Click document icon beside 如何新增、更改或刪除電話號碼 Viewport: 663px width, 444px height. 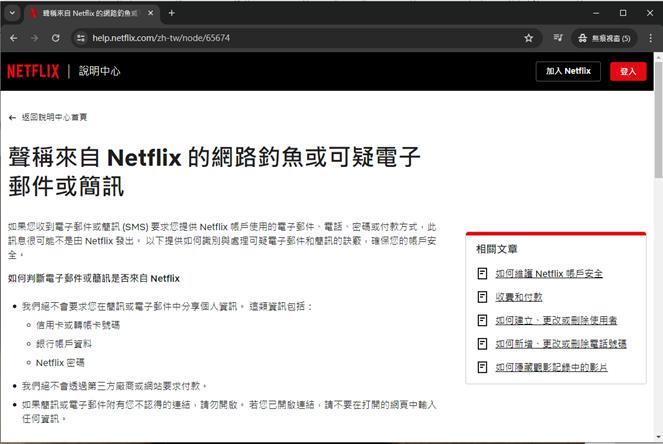482,344
